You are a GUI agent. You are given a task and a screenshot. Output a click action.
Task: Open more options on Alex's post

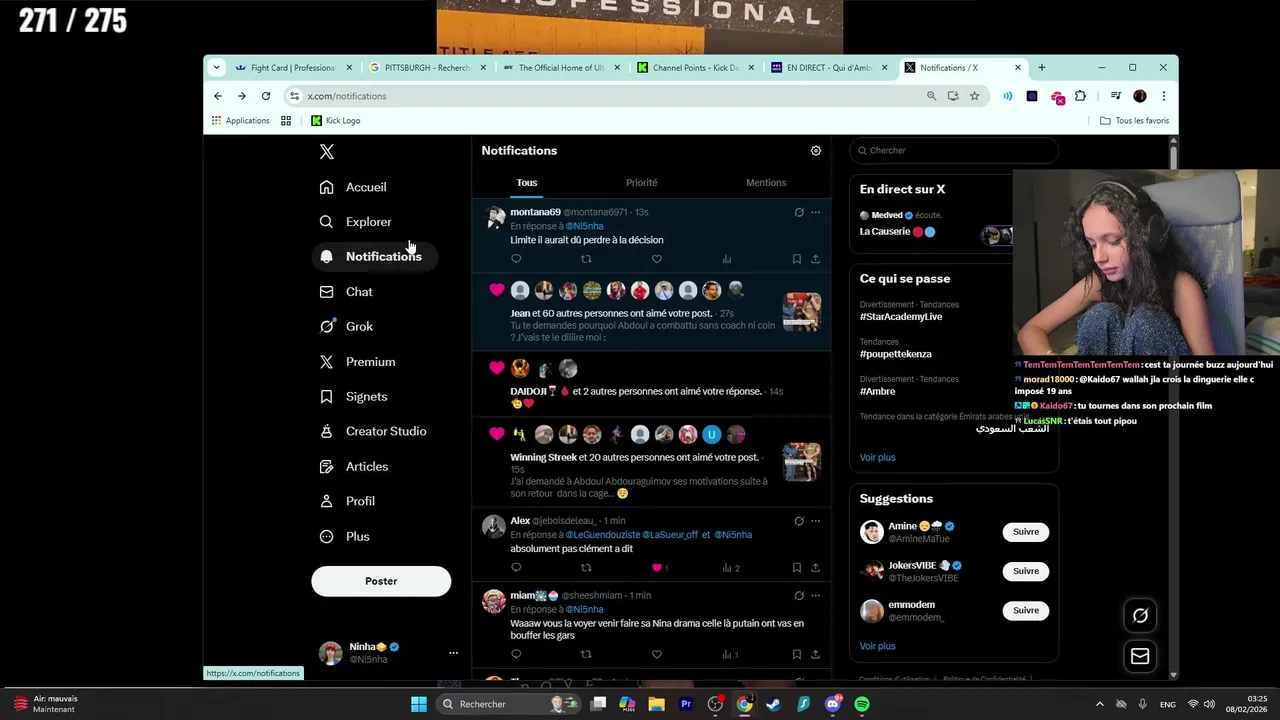[815, 521]
